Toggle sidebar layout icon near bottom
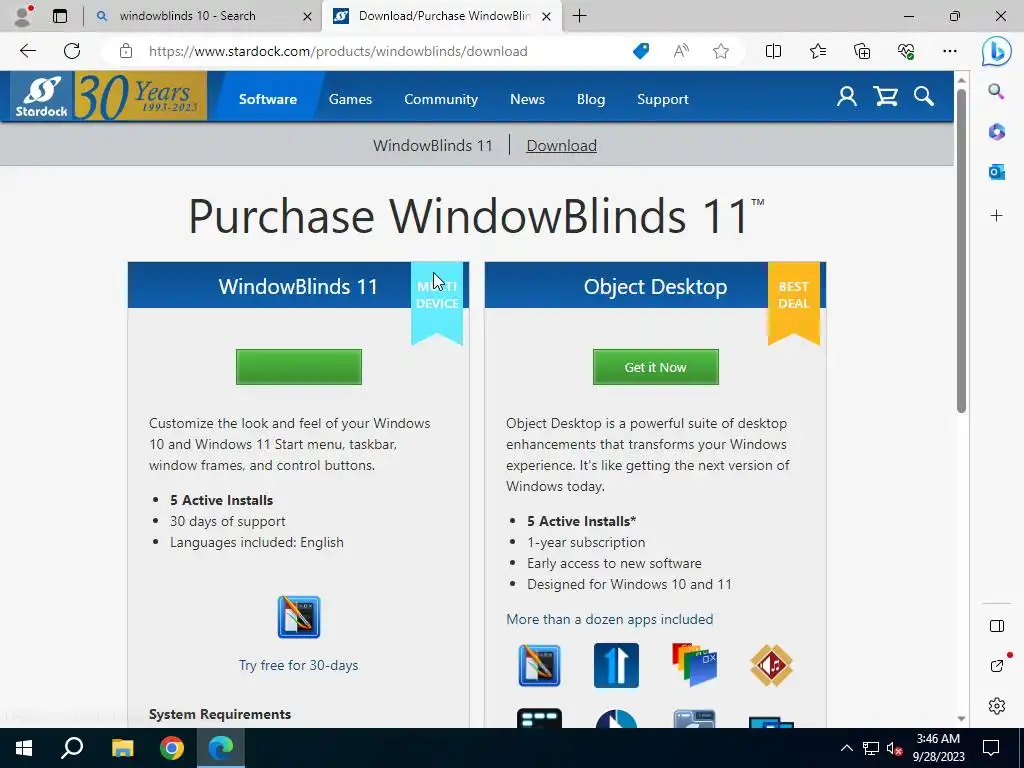This screenshot has width=1024, height=768. [996, 626]
